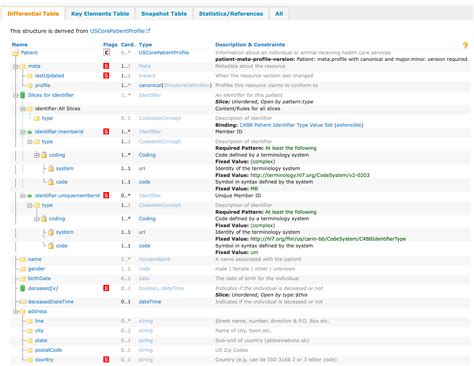Open the dateTime type link for deceasedDateTime
474x366 pixels.
point(150,302)
